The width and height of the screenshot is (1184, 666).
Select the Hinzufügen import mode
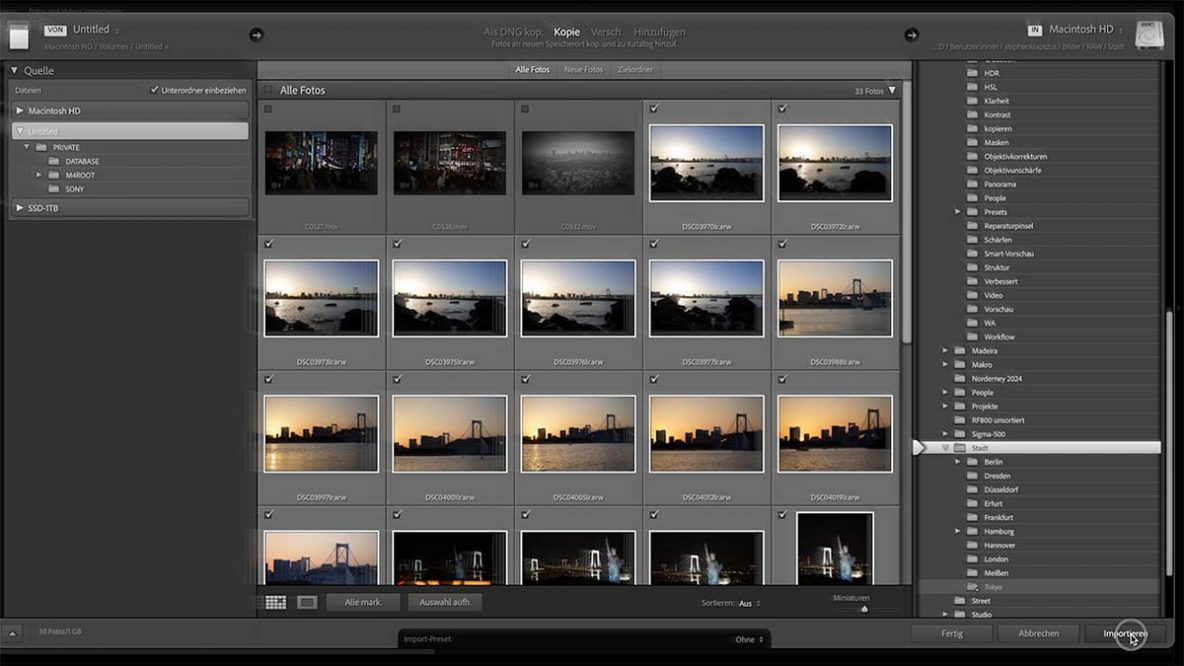[658, 32]
